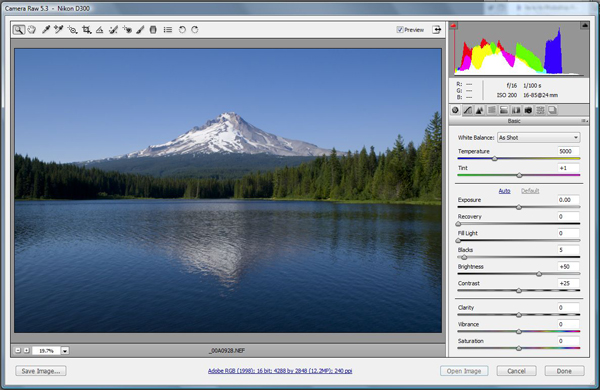This screenshot has height=390, width=600.
Task: Click the Contrast value field
Action: point(568,283)
